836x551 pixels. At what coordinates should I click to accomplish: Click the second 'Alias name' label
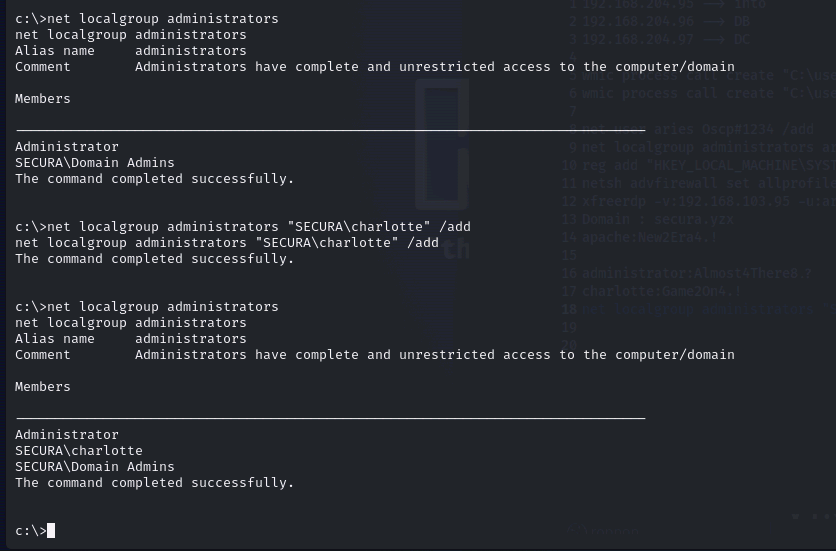point(54,339)
